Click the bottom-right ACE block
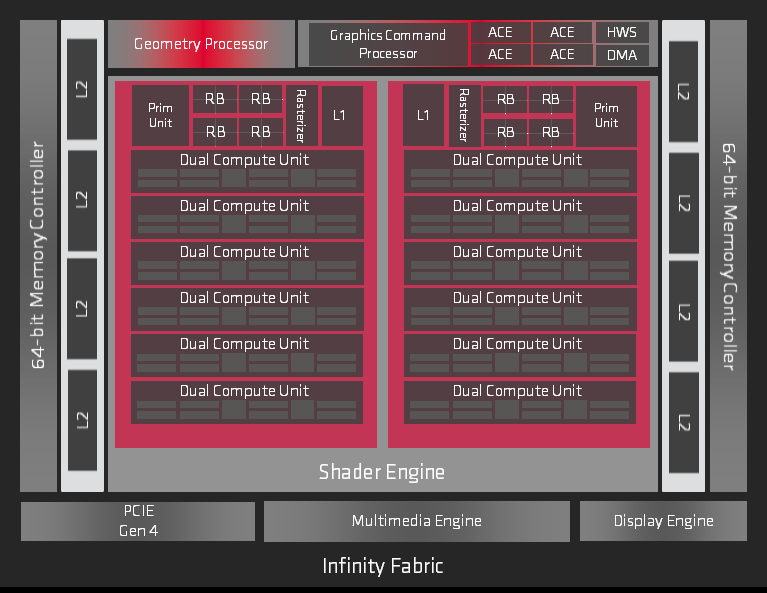The image size is (767, 593). [x=562, y=54]
